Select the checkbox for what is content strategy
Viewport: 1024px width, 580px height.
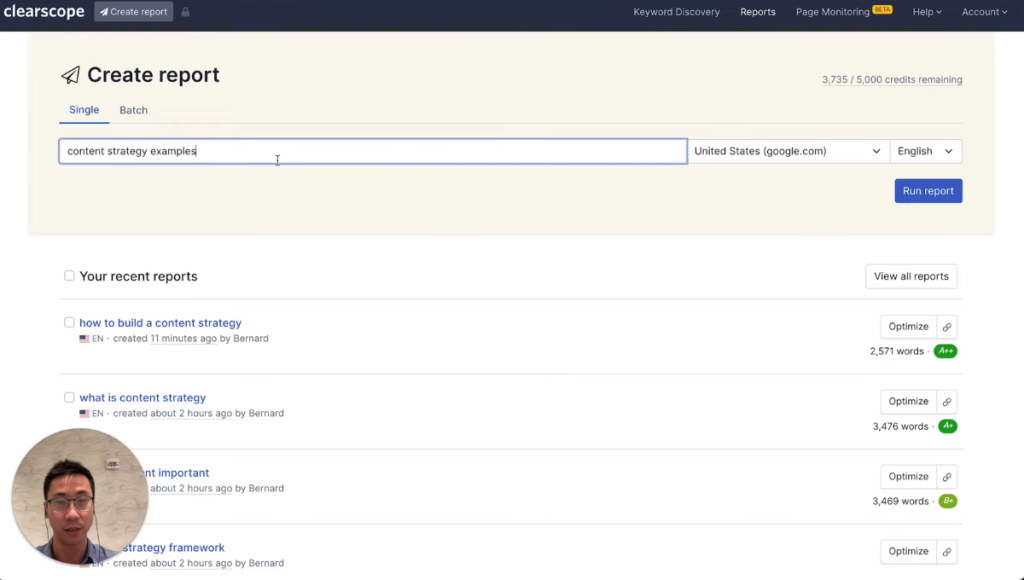pyautogui.click(x=69, y=397)
